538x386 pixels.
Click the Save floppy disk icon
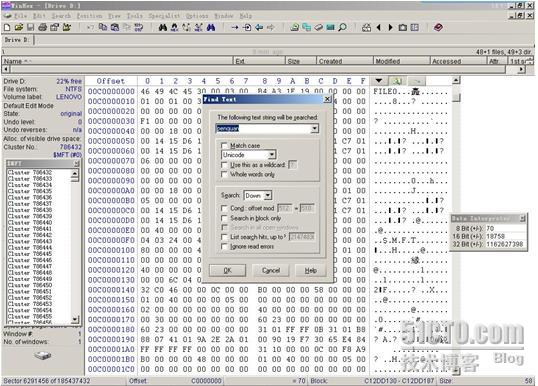point(31,27)
